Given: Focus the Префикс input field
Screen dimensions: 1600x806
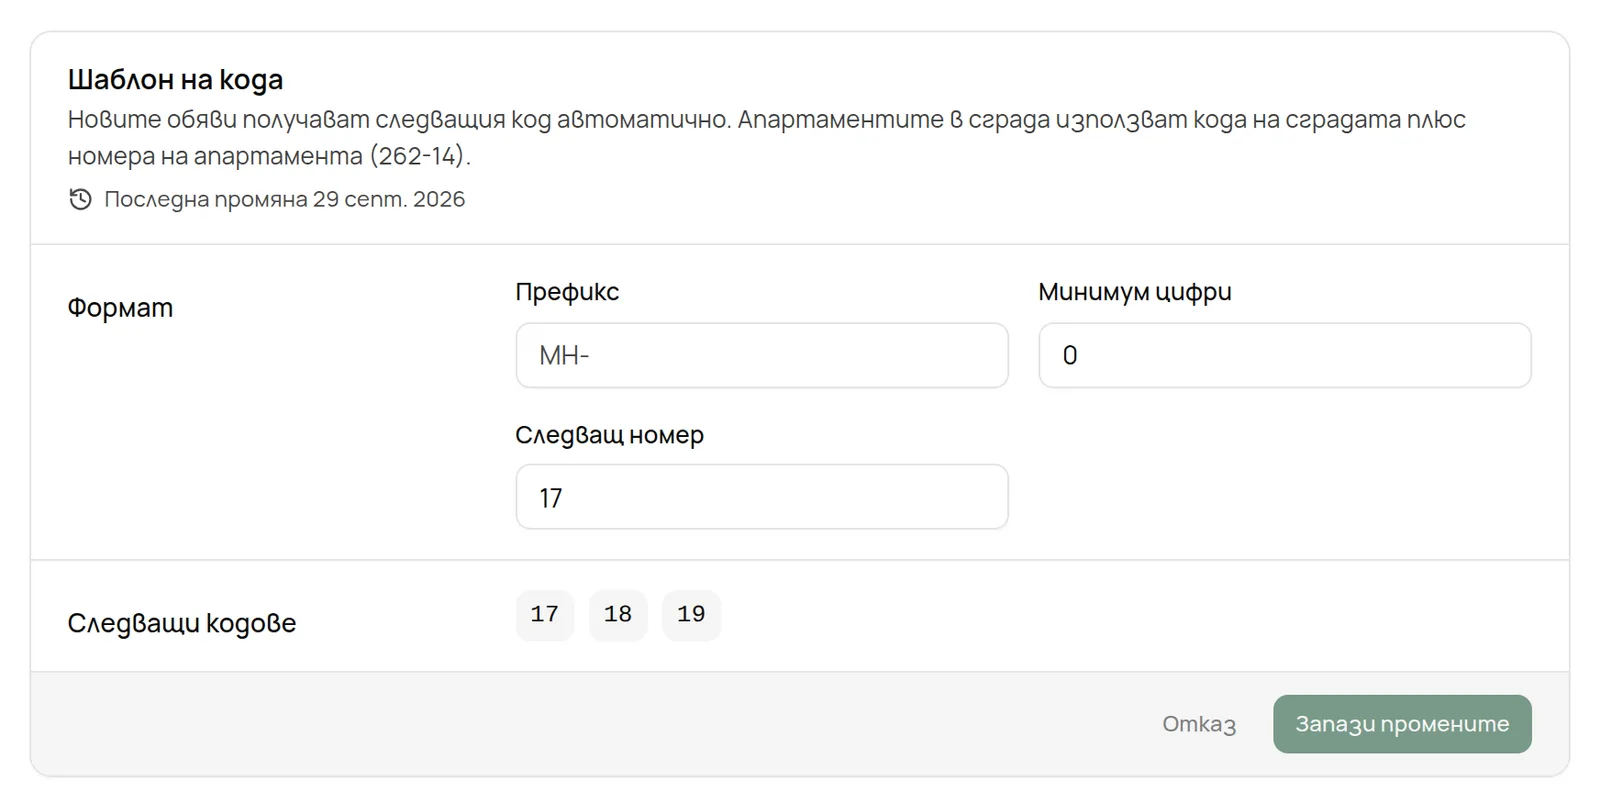Looking at the screenshot, I should pos(761,355).
